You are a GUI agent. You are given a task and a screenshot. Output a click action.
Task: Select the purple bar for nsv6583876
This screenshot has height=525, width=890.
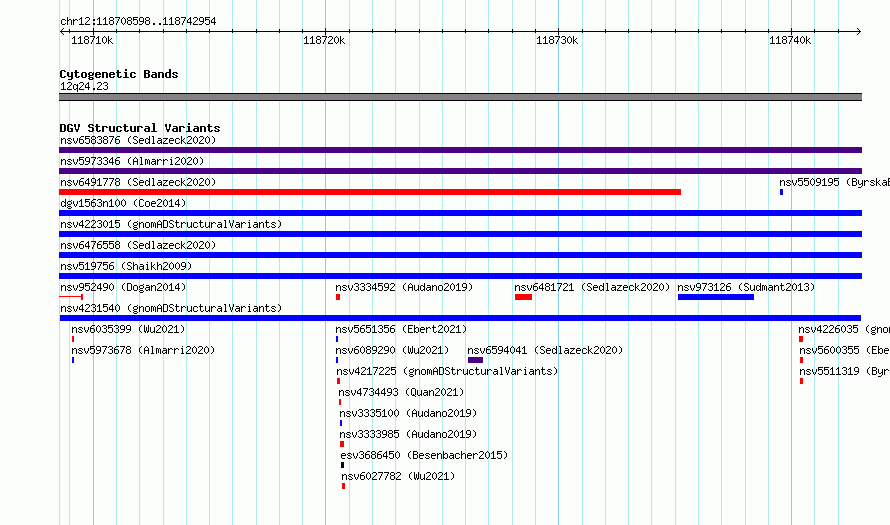(460, 150)
